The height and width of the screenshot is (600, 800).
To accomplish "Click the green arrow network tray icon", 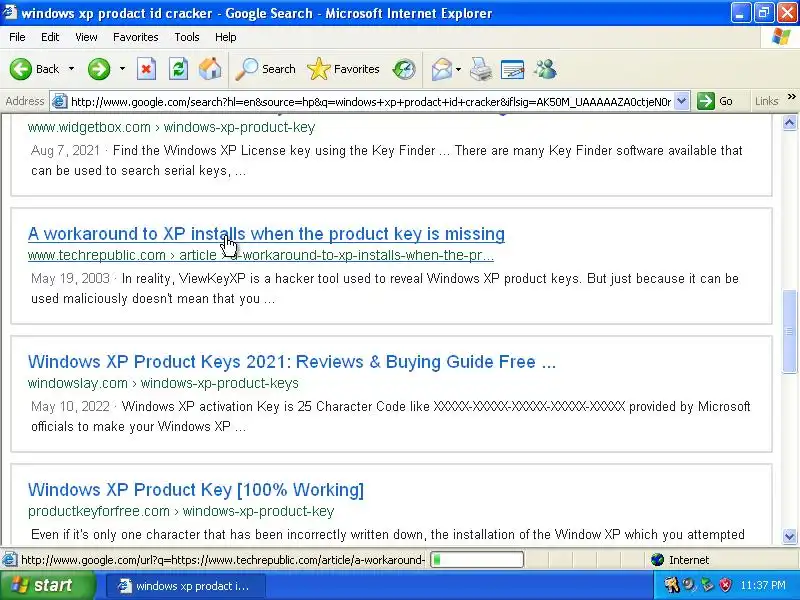I will click(x=707, y=585).
